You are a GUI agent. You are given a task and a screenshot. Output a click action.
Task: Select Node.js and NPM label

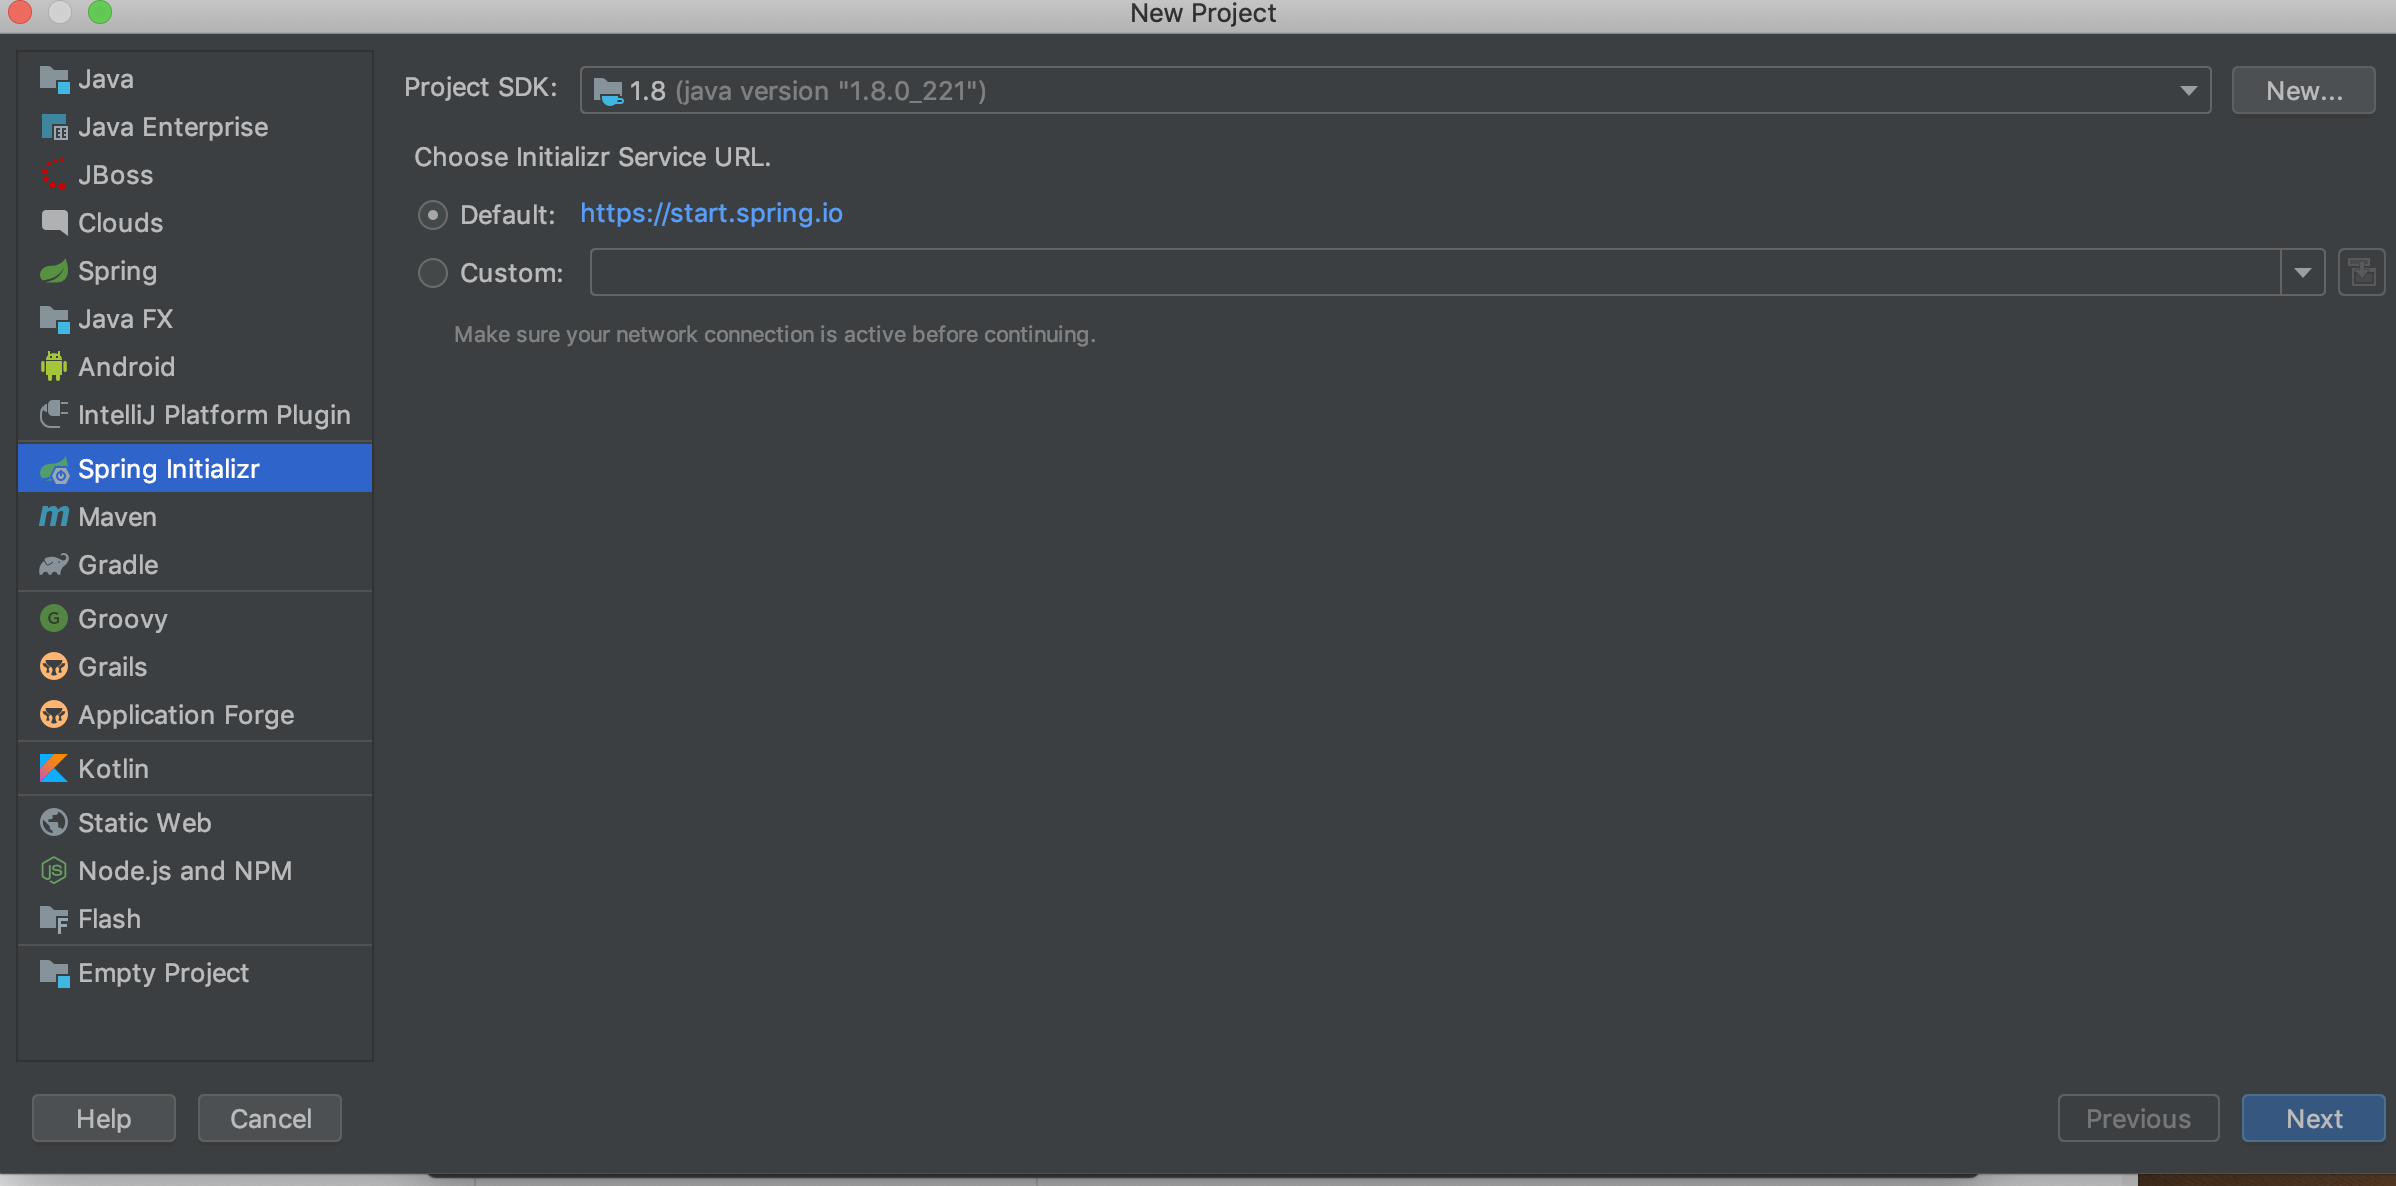pyautogui.click(x=185, y=871)
